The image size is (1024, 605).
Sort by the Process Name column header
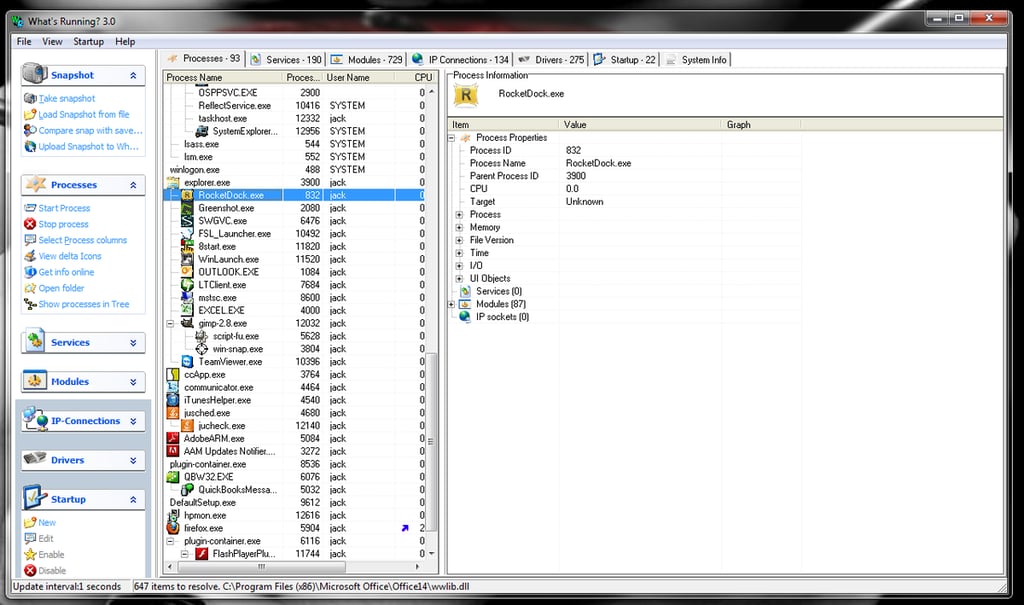tap(223, 77)
